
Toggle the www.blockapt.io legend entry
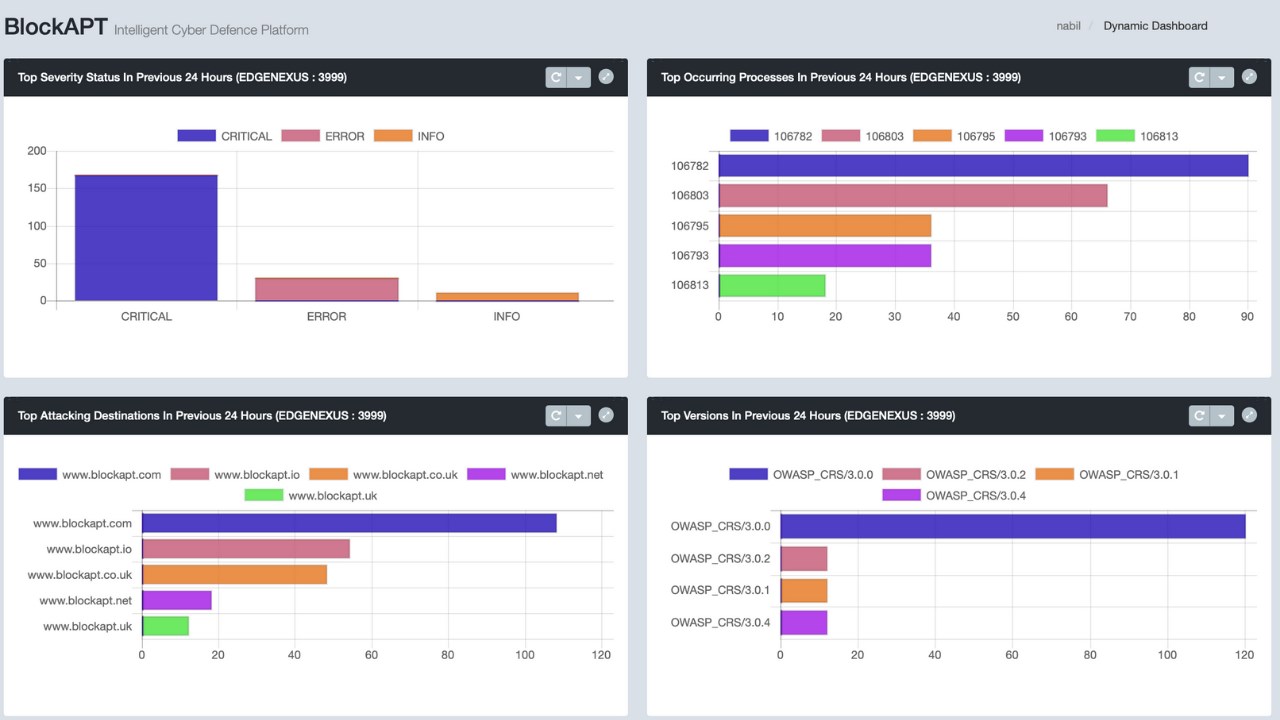[x=235, y=474]
